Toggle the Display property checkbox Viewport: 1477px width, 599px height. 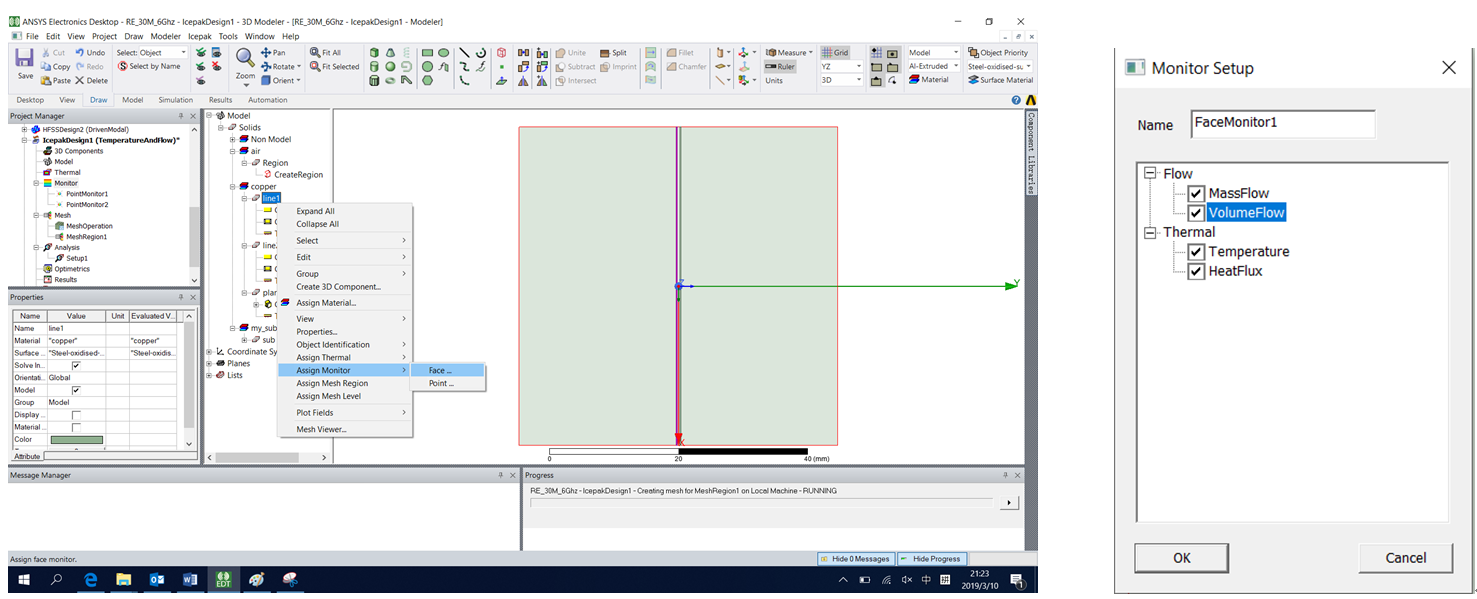point(76,415)
